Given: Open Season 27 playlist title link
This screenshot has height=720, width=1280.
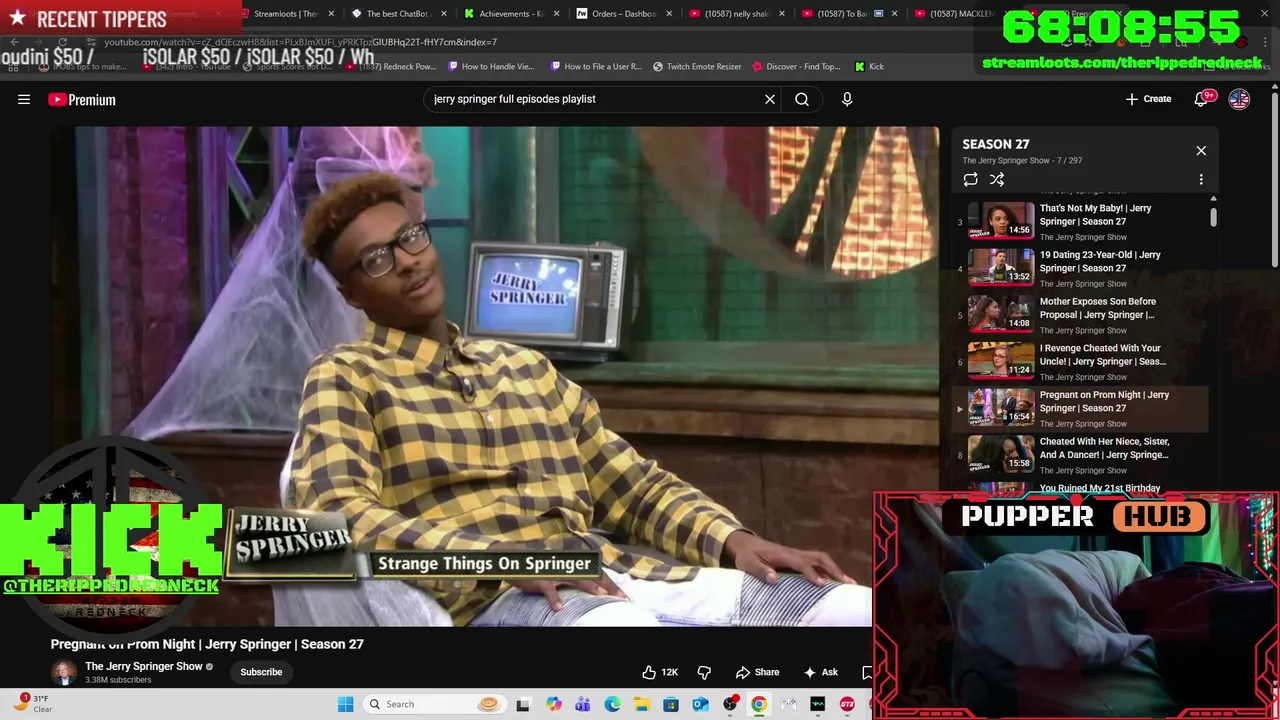Looking at the screenshot, I should (996, 144).
